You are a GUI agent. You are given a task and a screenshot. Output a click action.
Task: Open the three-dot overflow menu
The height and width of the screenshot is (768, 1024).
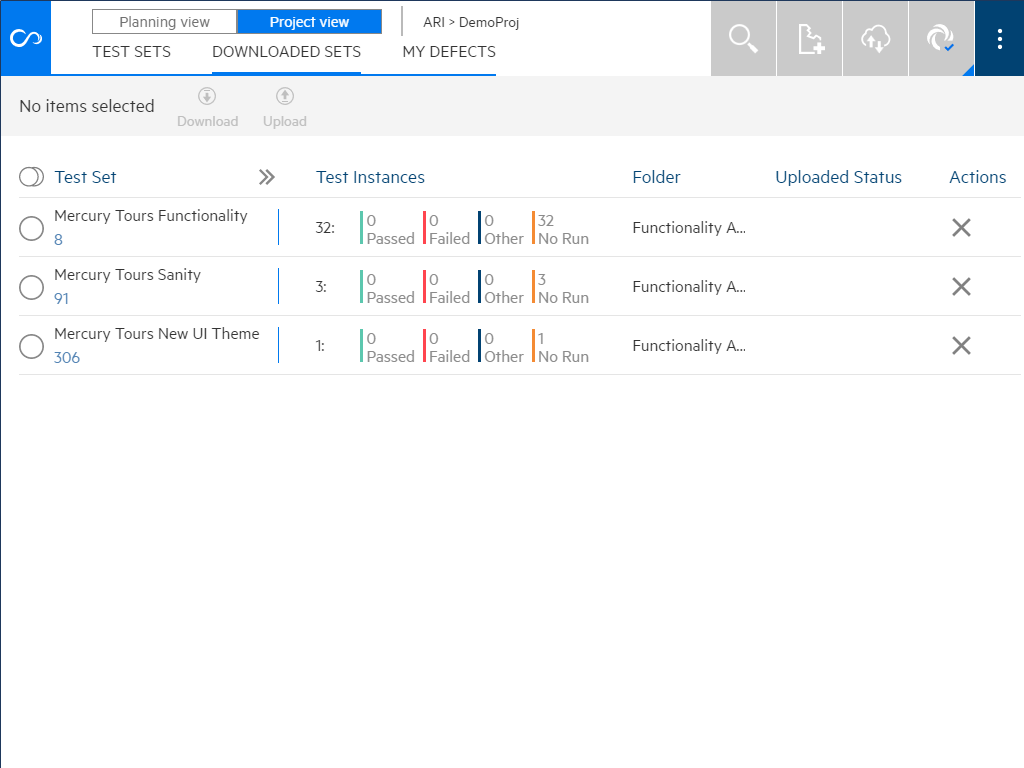point(999,38)
